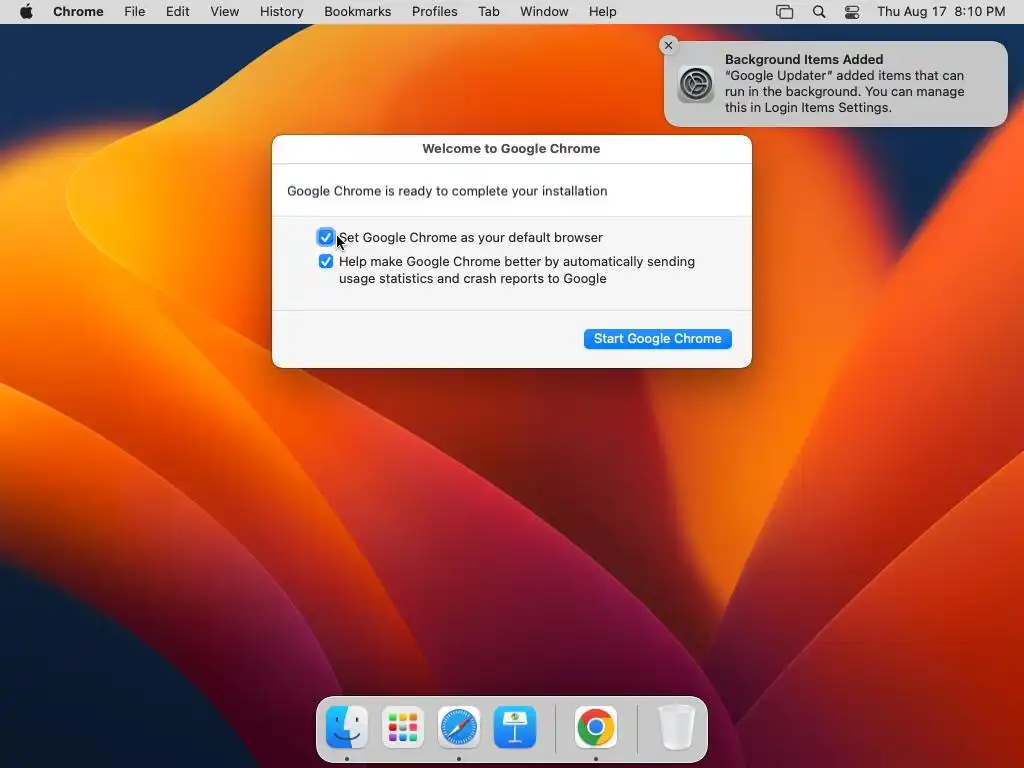1024x768 pixels.
Task: Open Spotlight search in menu bar
Action: pos(819,12)
